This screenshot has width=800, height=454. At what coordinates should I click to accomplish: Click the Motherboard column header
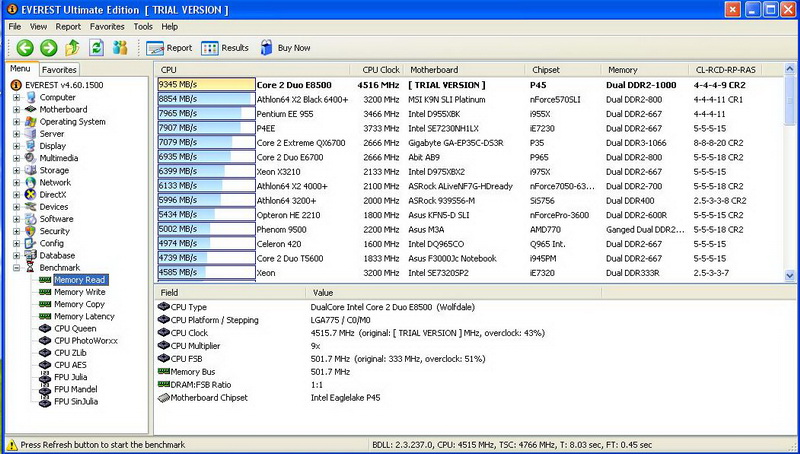click(464, 70)
